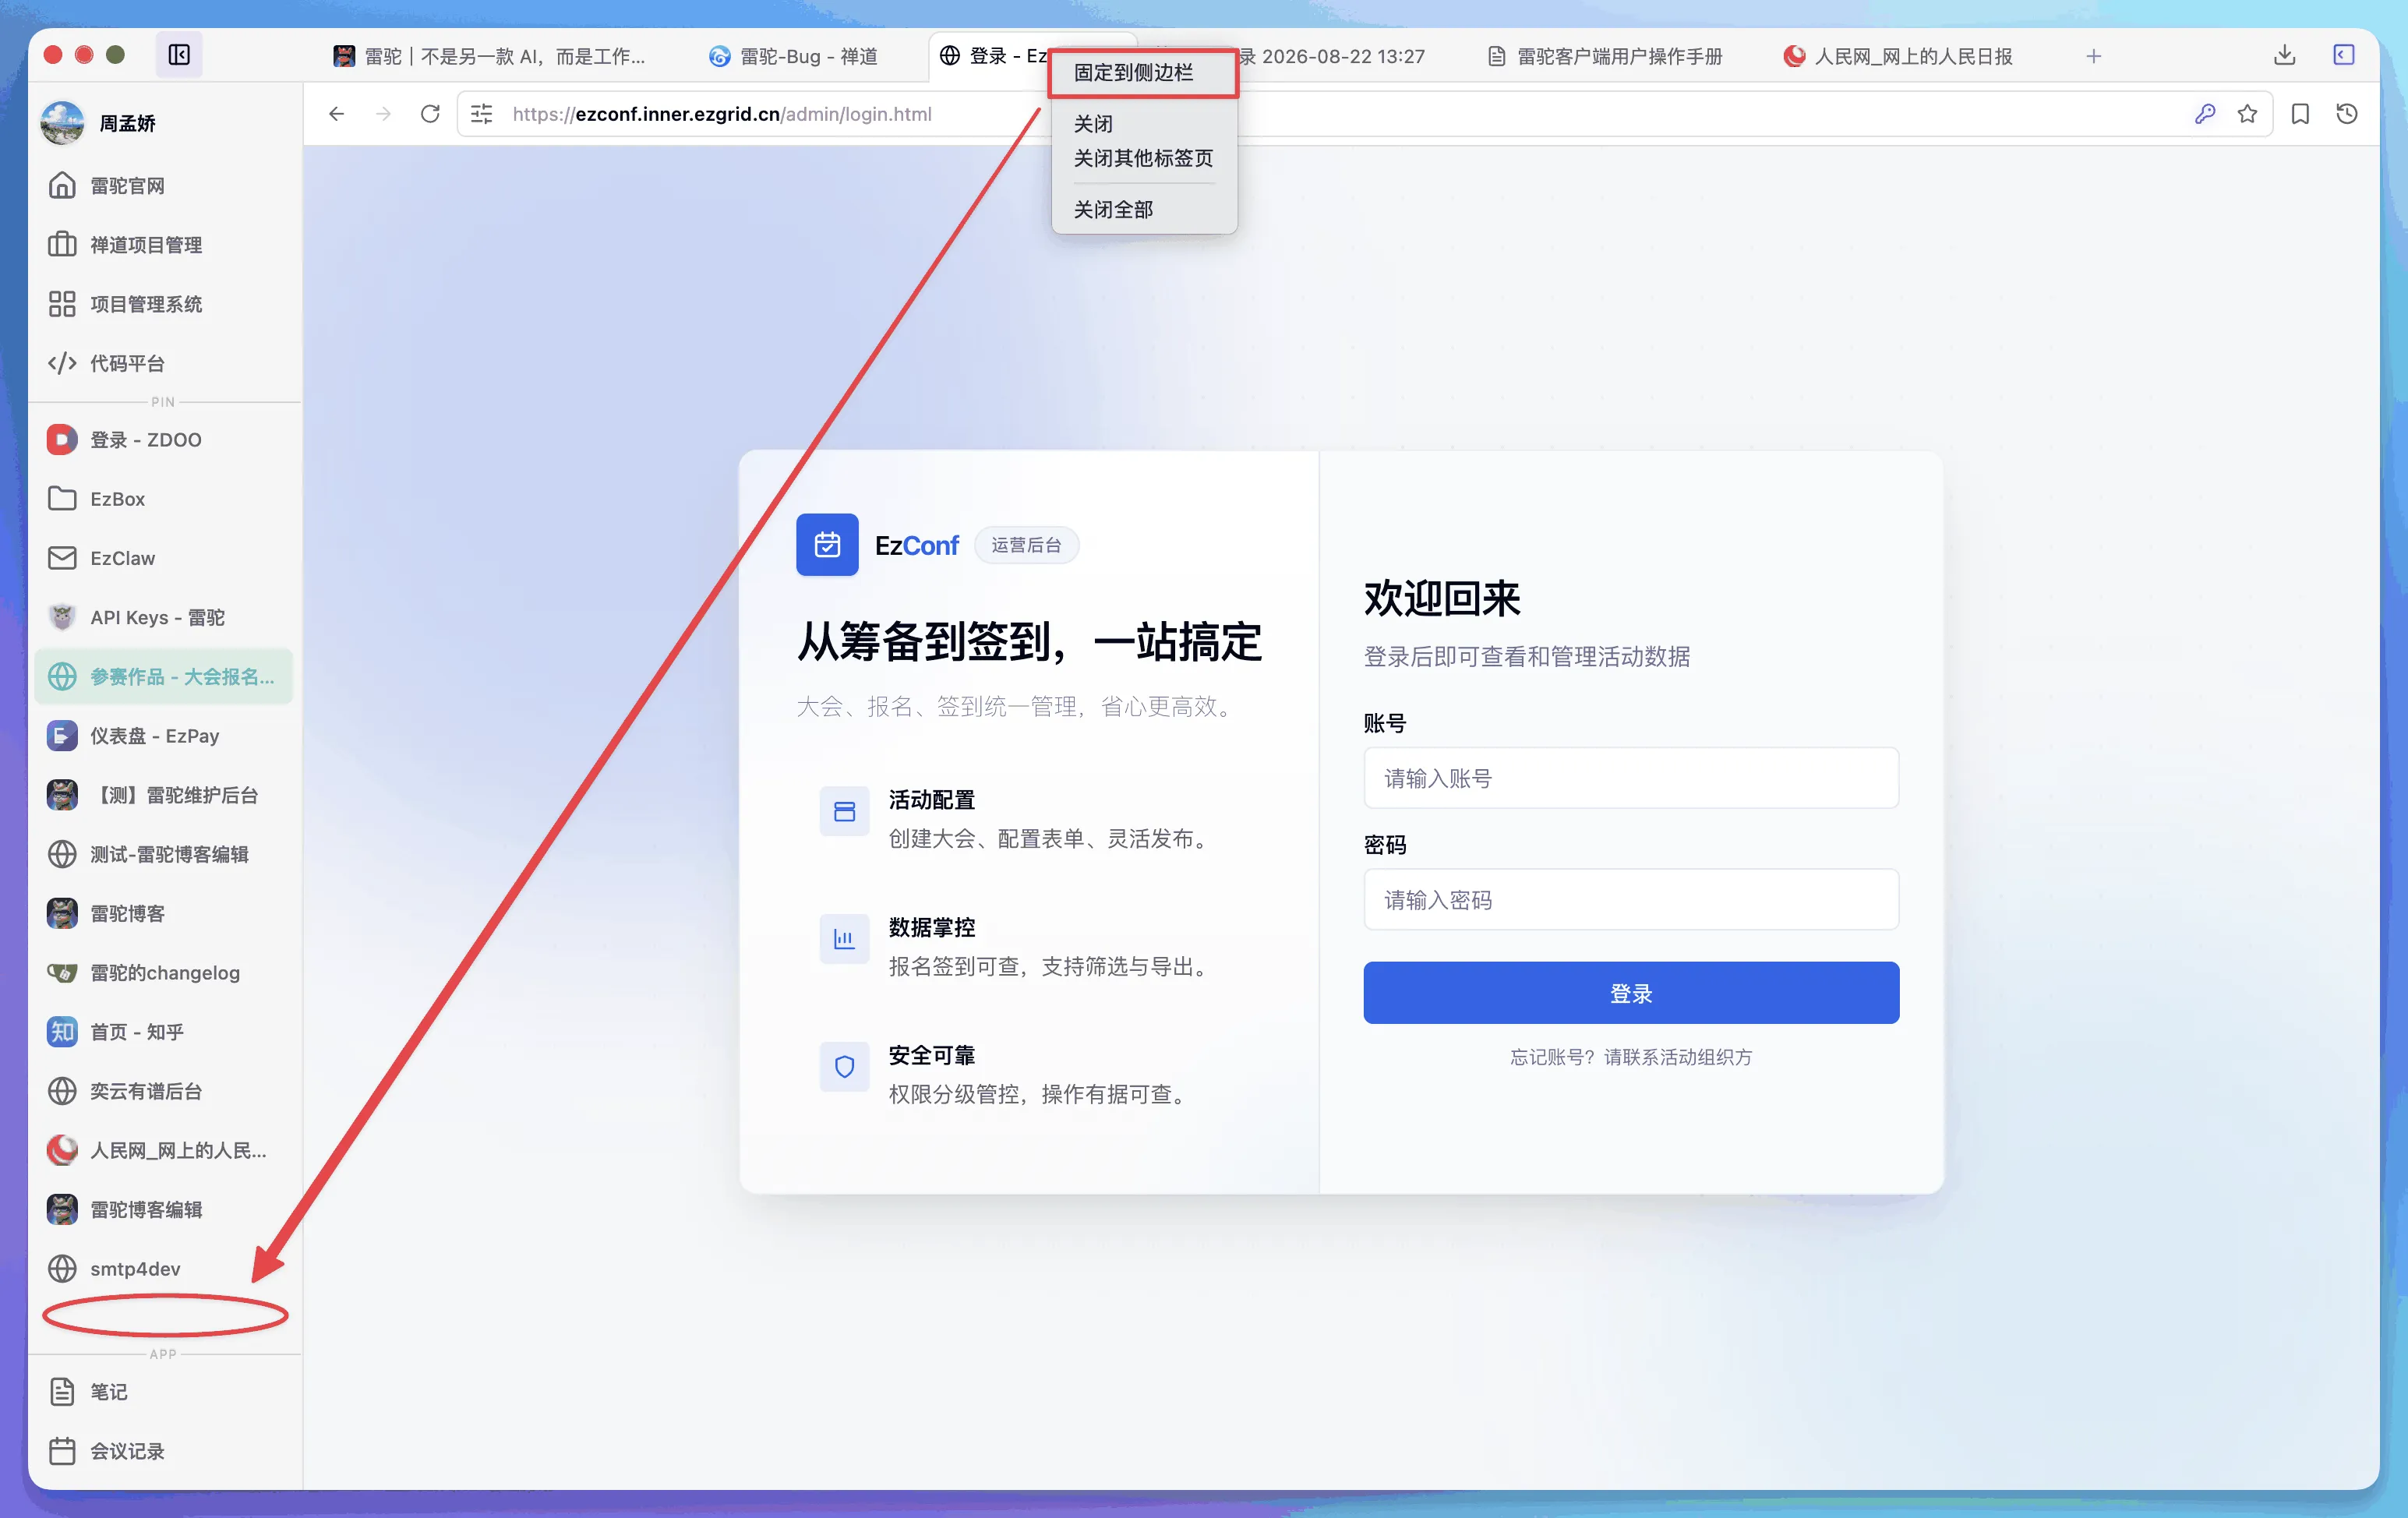The width and height of the screenshot is (2408, 1518).
Task: Open 项目管理系统 in the sidebar
Action: (164, 304)
